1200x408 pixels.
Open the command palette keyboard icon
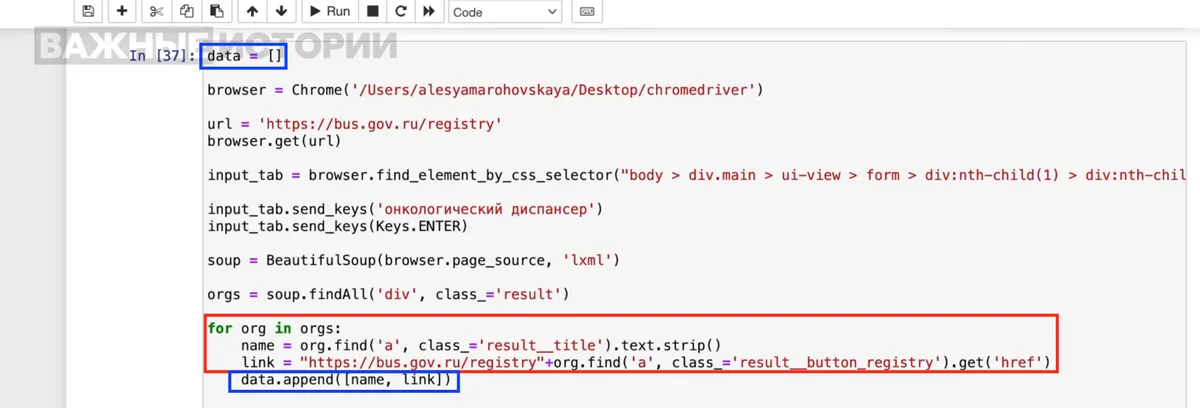587,11
